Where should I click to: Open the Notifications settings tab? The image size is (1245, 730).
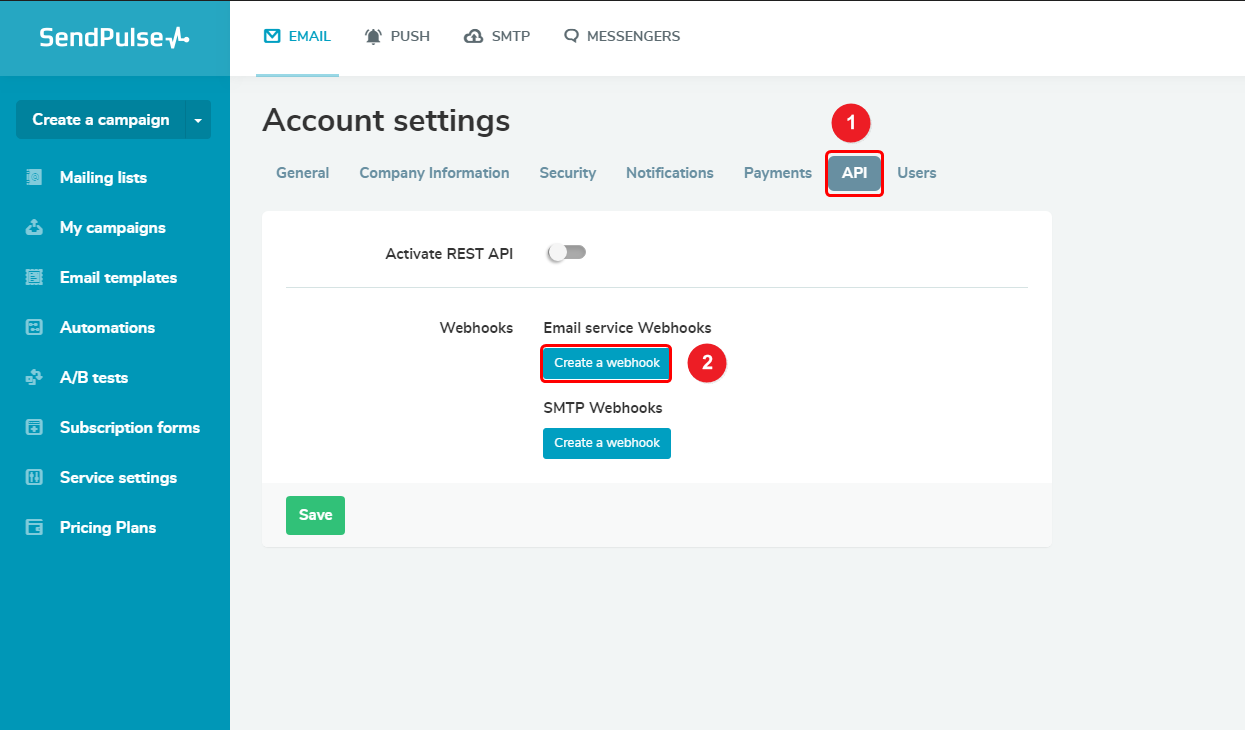click(x=669, y=173)
